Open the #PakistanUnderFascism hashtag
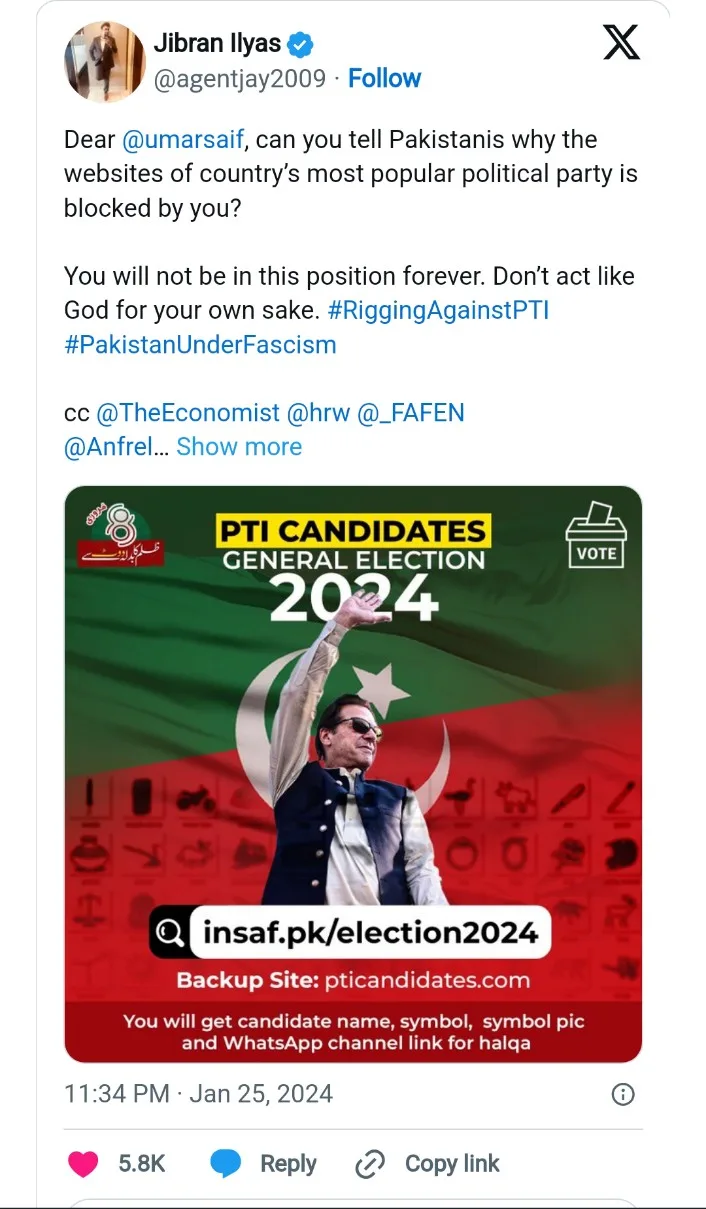This screenshot has height=1209, width=706. click(x=200, y=345)
